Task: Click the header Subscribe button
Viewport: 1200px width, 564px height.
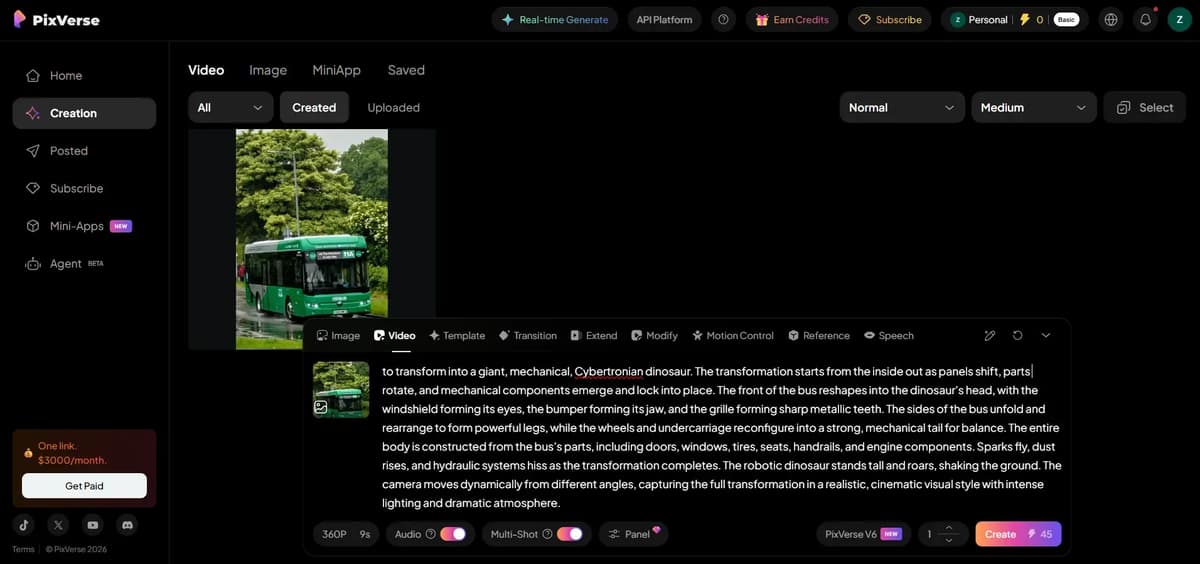Action: tap(890, 19)
